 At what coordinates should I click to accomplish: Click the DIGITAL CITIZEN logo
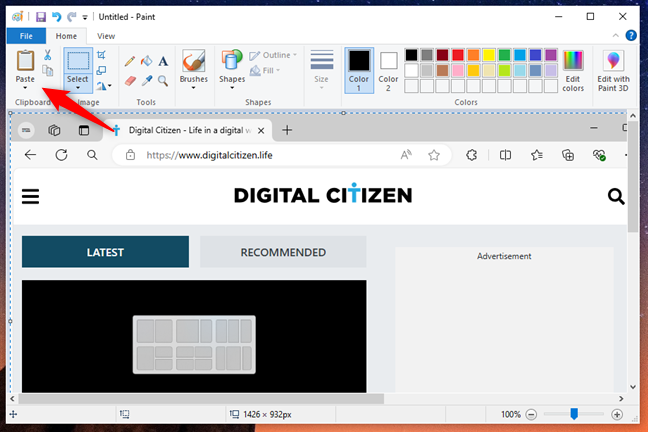pos(323,194)
